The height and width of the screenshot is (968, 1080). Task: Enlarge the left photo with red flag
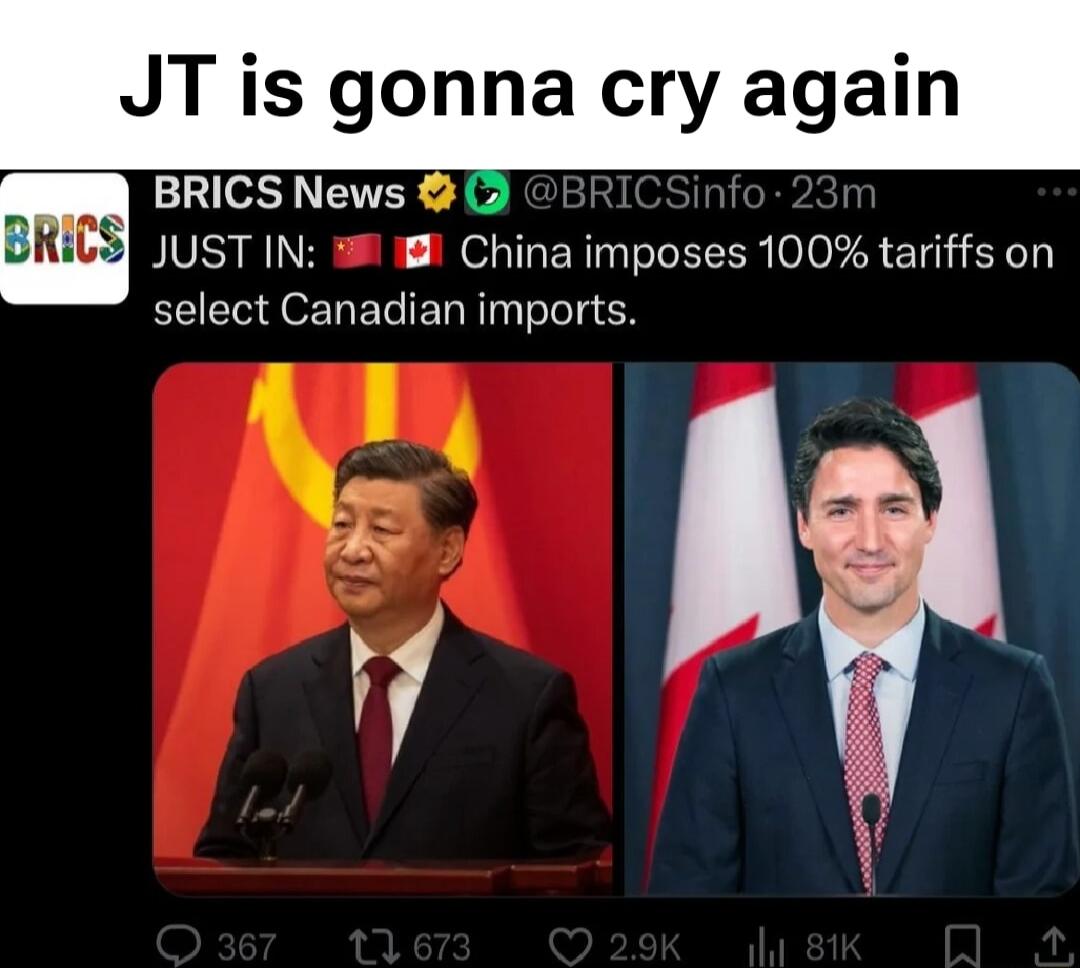tap(382, 629)
